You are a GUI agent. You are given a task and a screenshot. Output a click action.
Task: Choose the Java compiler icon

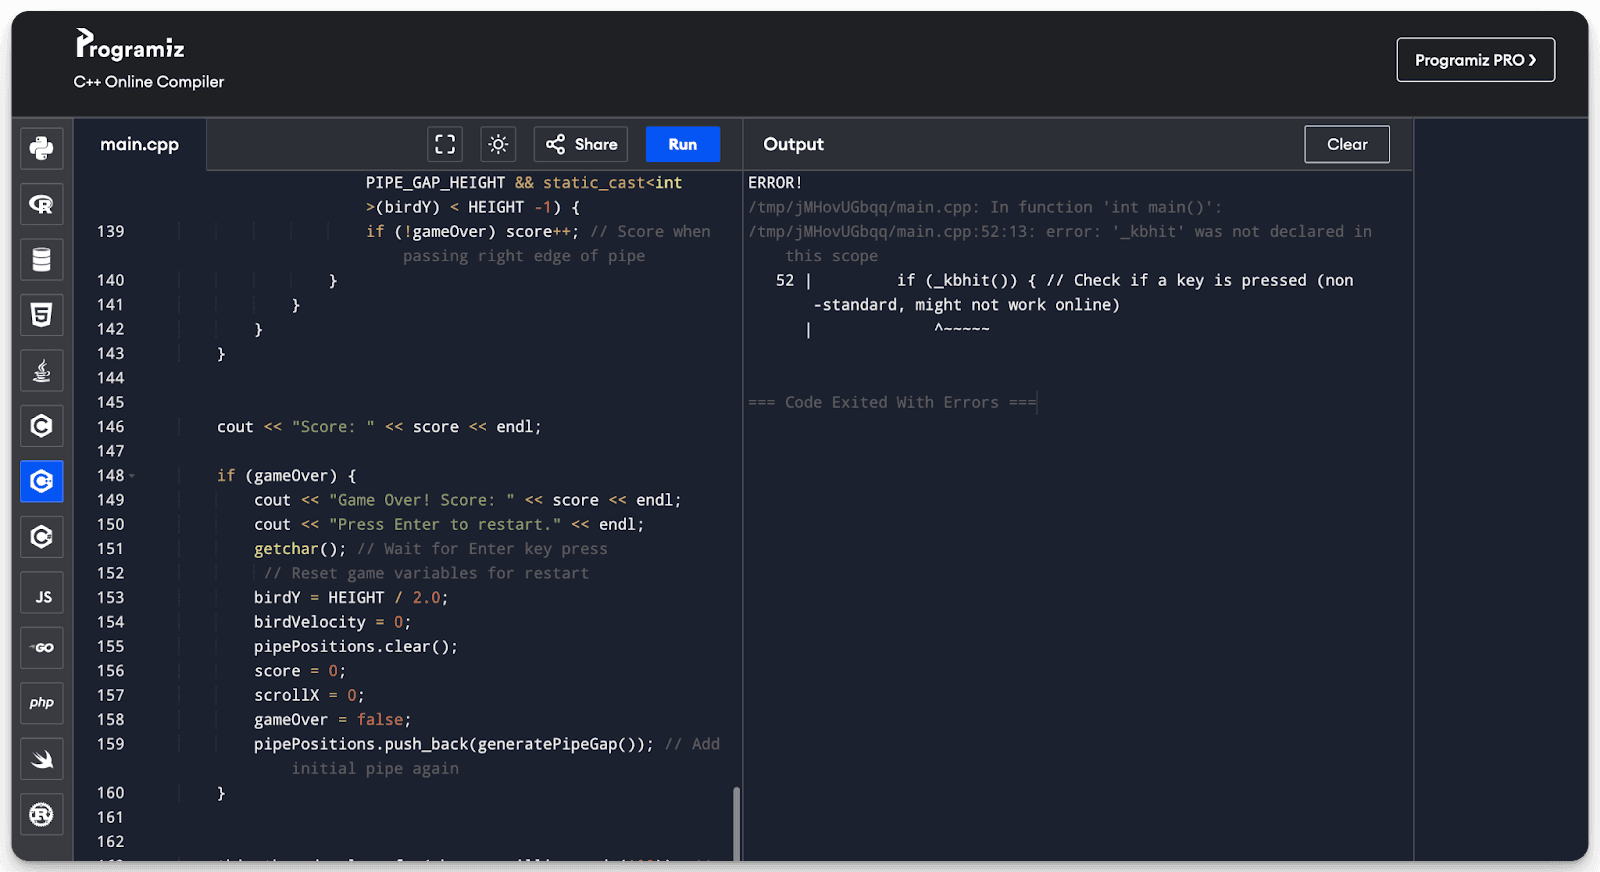pos(41,371)
